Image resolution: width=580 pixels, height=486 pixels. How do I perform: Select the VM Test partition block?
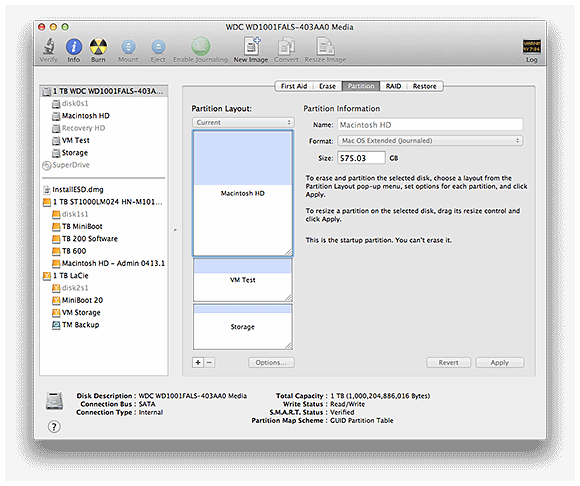click(x=243, y=280)
